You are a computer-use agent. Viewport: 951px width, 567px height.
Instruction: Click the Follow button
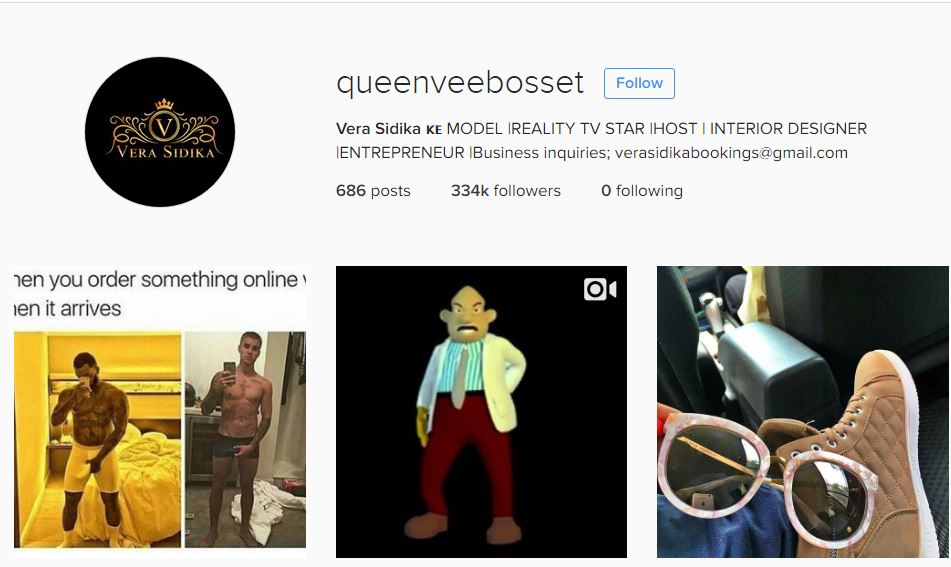tap(639, 83)
